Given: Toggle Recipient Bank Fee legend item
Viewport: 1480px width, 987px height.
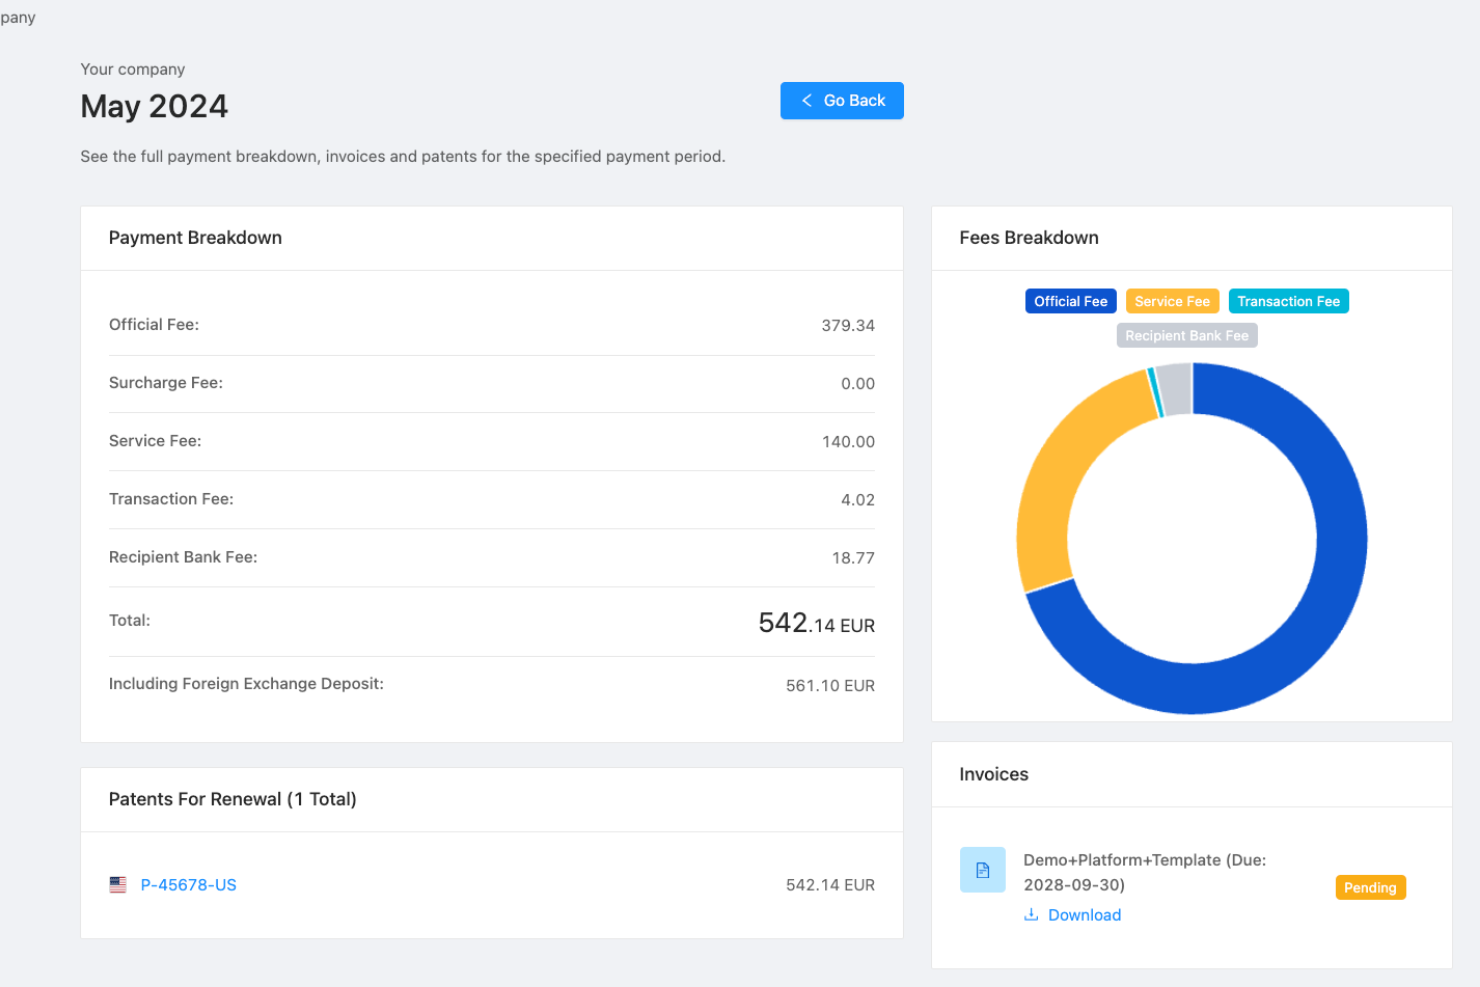Looking at the screenshot, I should point(1186,336).
